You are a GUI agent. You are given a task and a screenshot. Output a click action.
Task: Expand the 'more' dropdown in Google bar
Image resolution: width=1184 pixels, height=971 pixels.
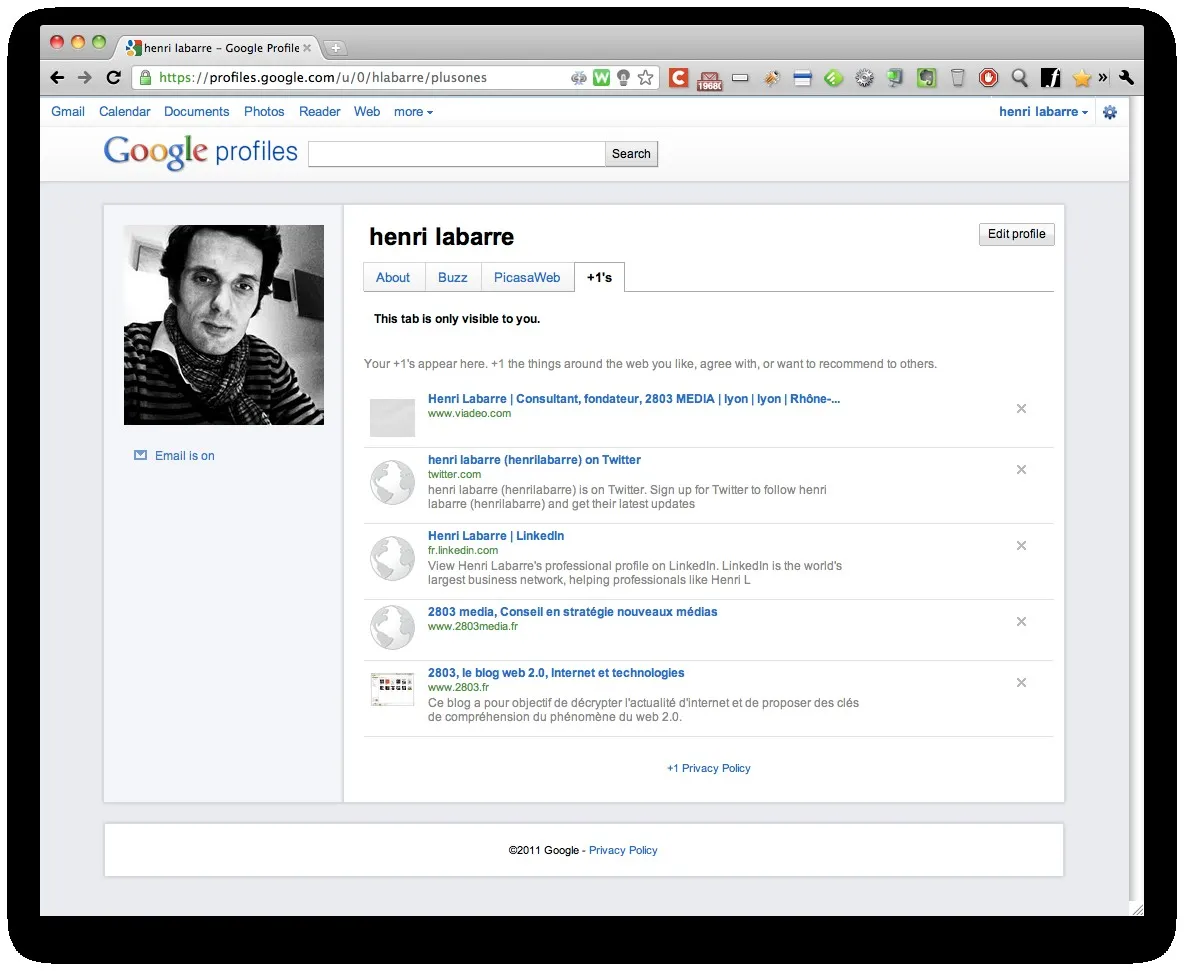click(x=413, y=112)
